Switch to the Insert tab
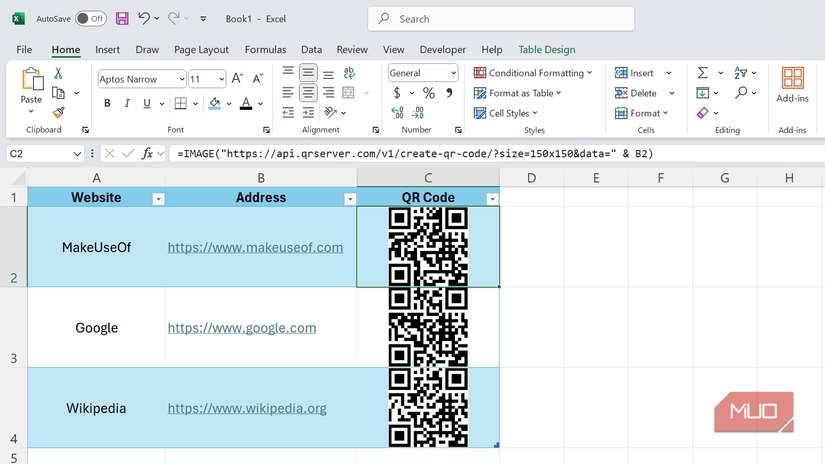The height and width of the screenshot is (464, 825). 107,49
